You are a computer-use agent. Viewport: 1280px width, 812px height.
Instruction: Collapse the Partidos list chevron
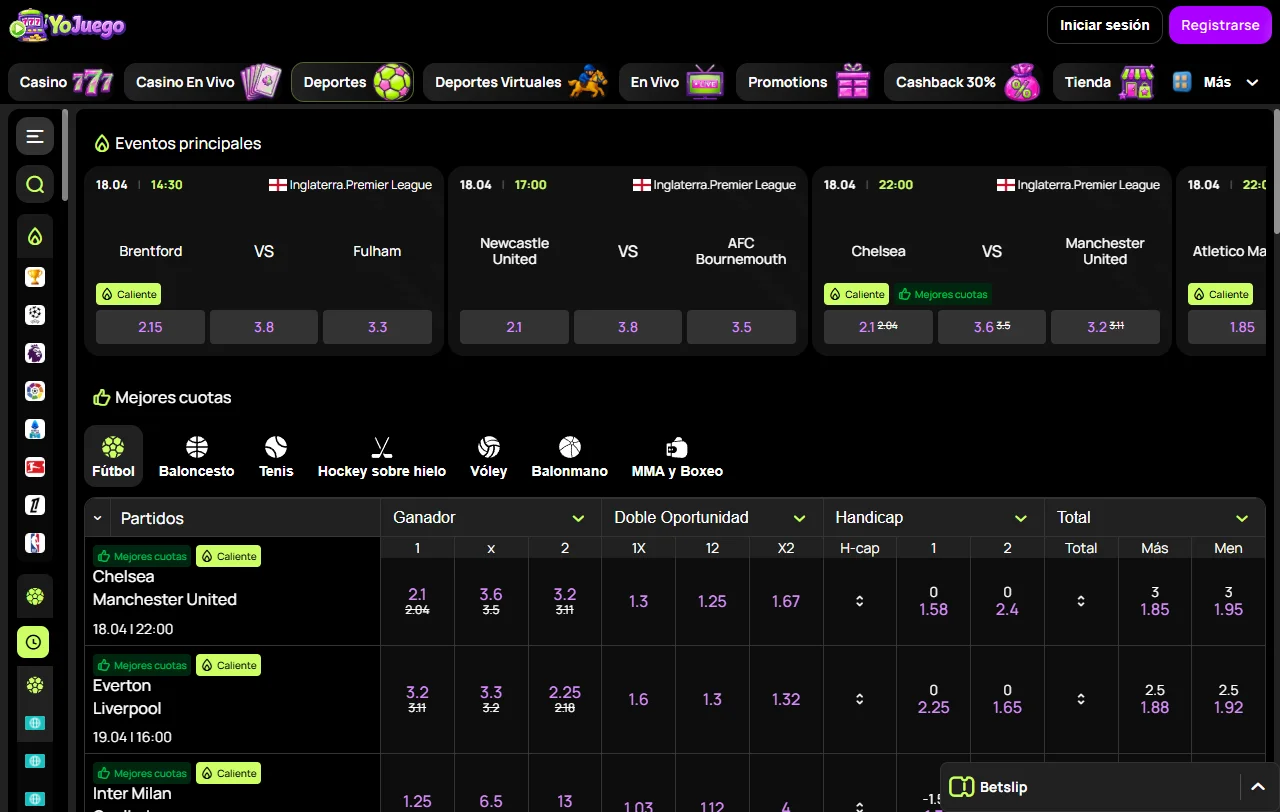pos(98,518)
